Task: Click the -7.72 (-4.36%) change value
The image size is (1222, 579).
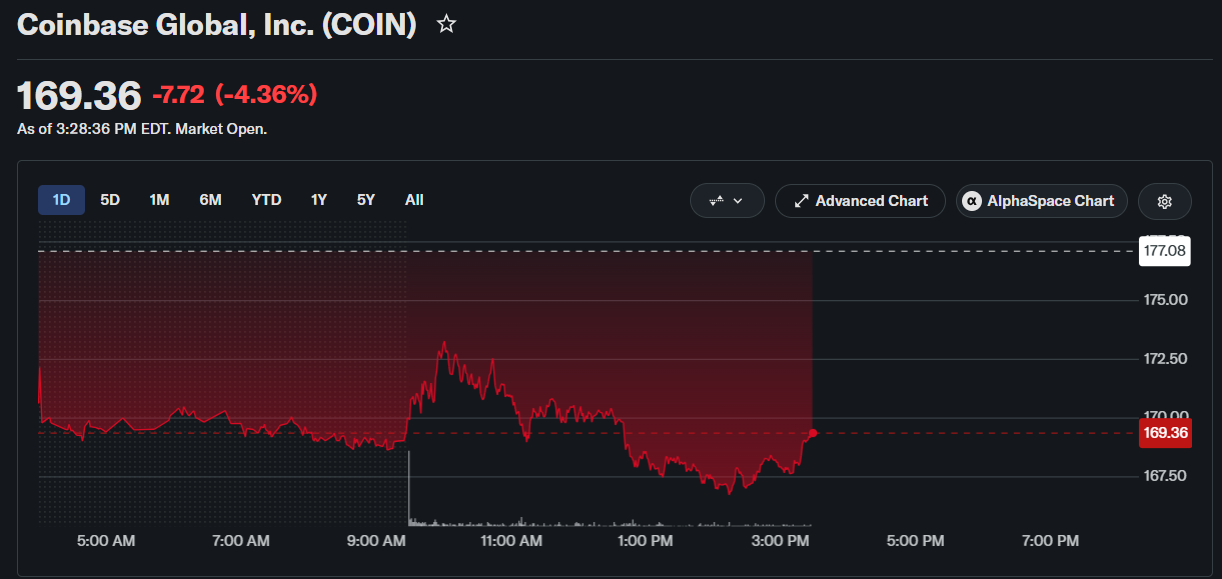Action: point(235,95)
